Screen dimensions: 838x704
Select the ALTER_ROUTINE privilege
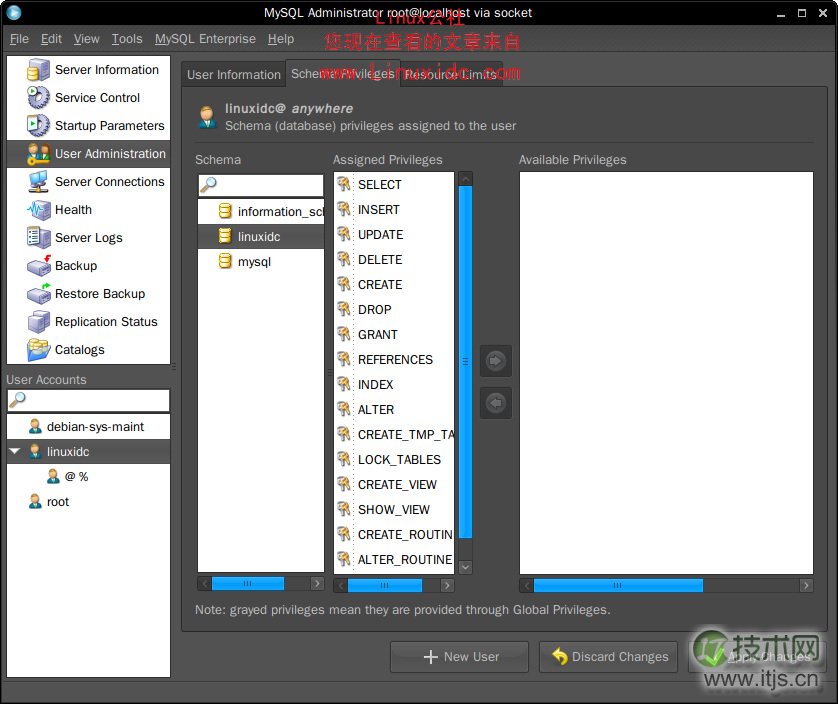coord(394,560)
